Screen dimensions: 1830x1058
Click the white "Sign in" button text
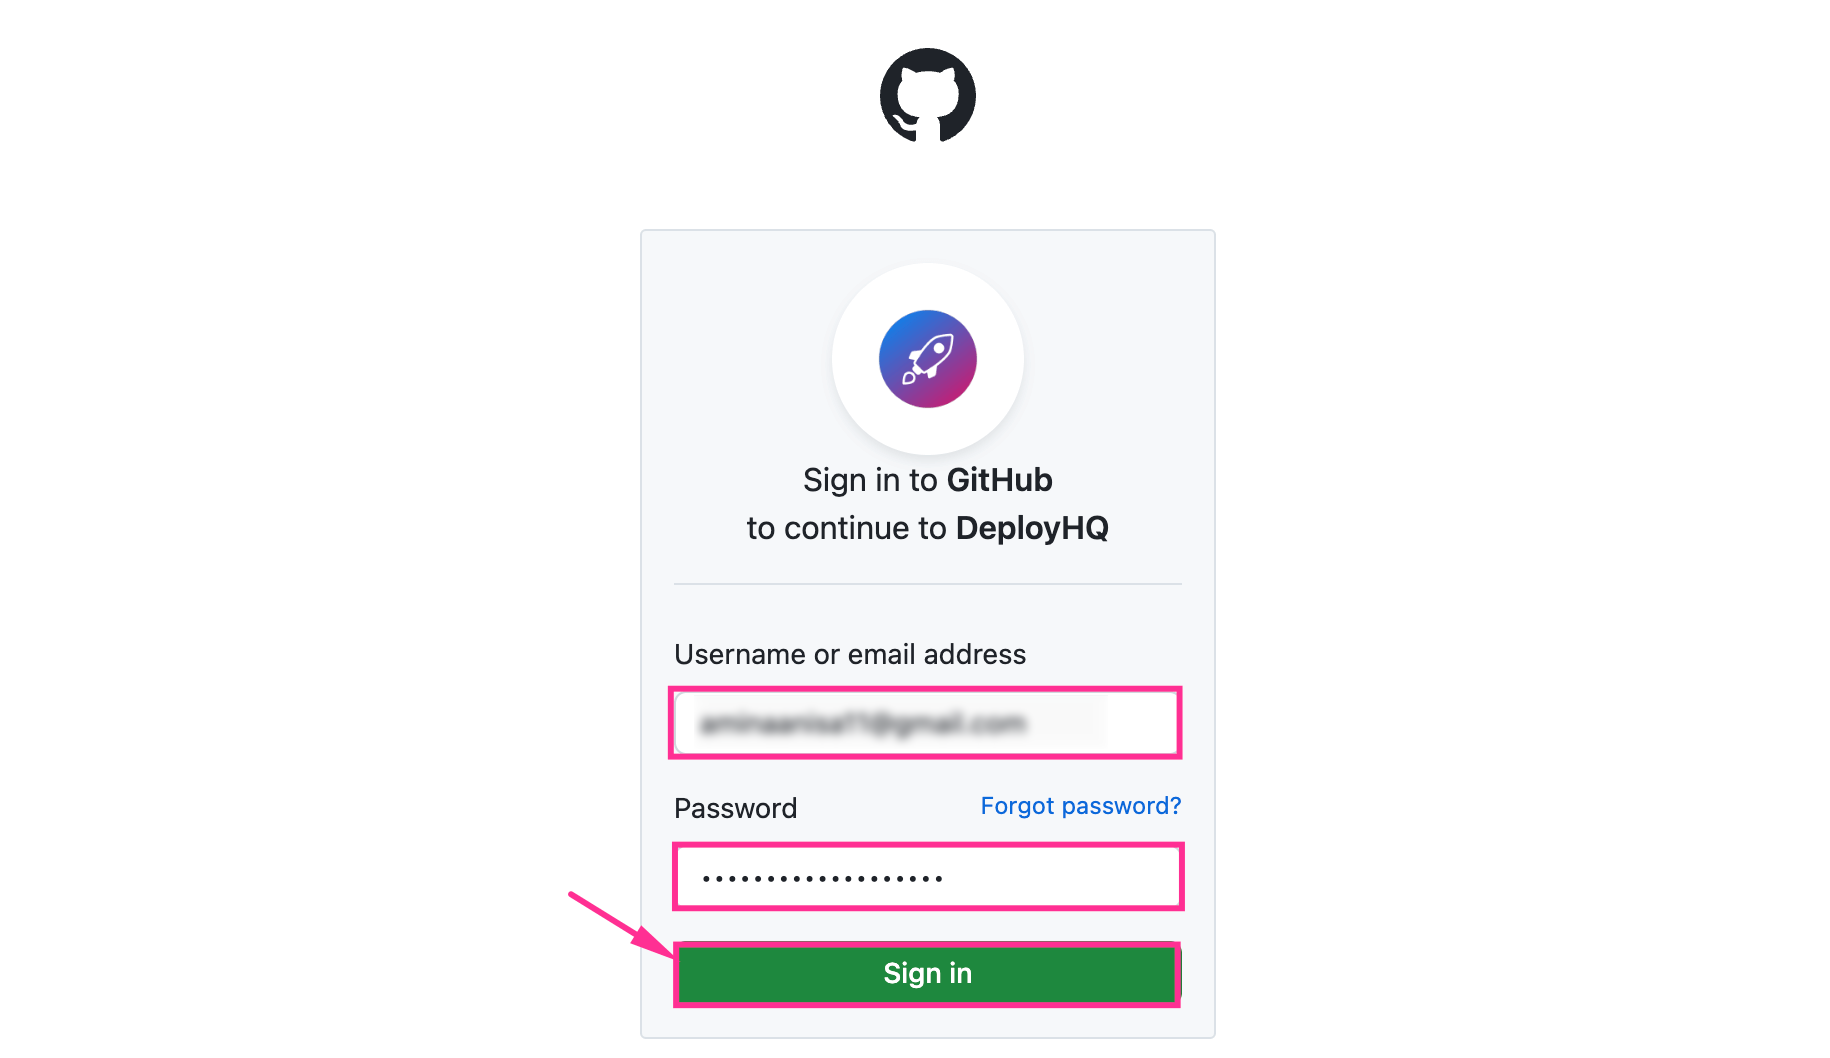[x=927, y=973]
